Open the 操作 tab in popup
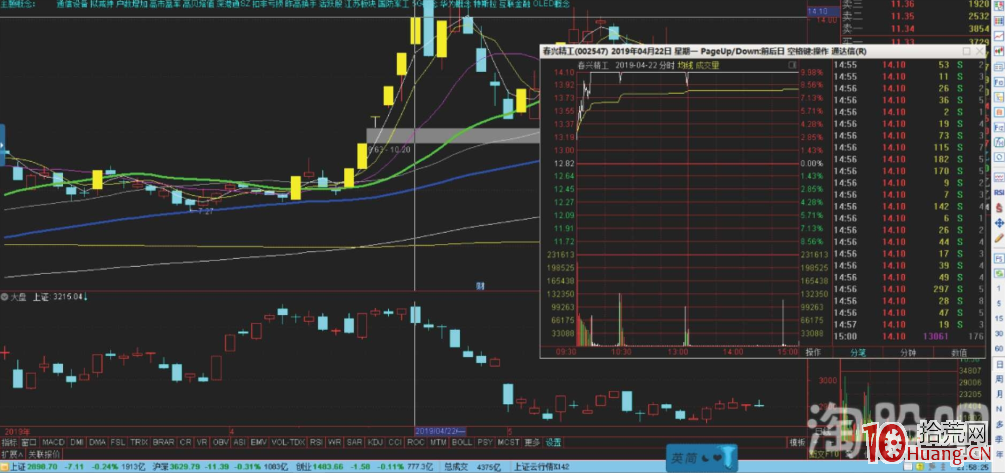Viewport: 1005px width, 473px height. 813,352
